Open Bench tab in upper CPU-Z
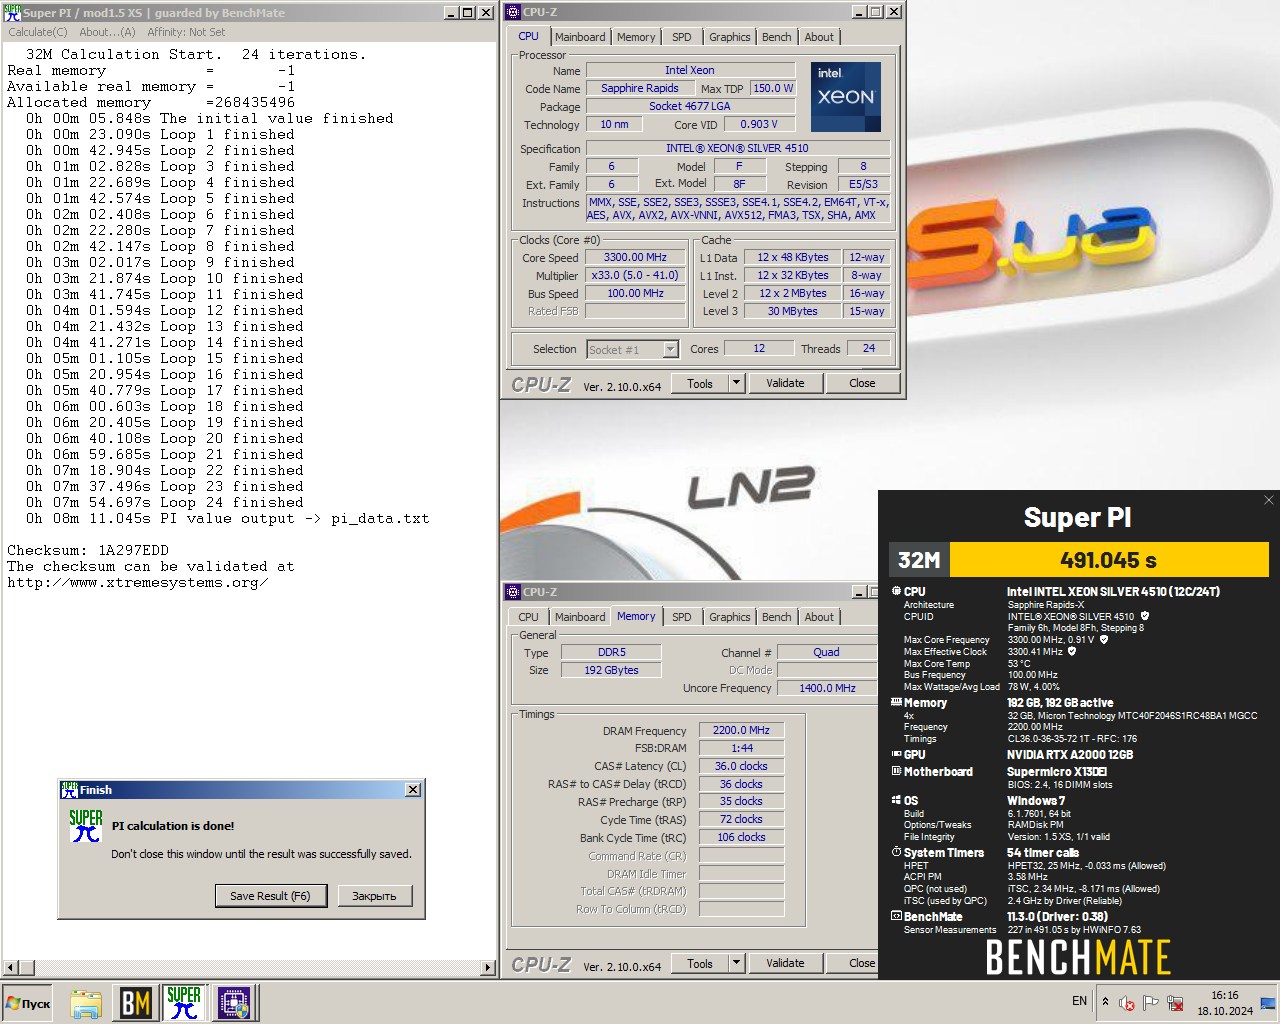 tap(777, 37)
